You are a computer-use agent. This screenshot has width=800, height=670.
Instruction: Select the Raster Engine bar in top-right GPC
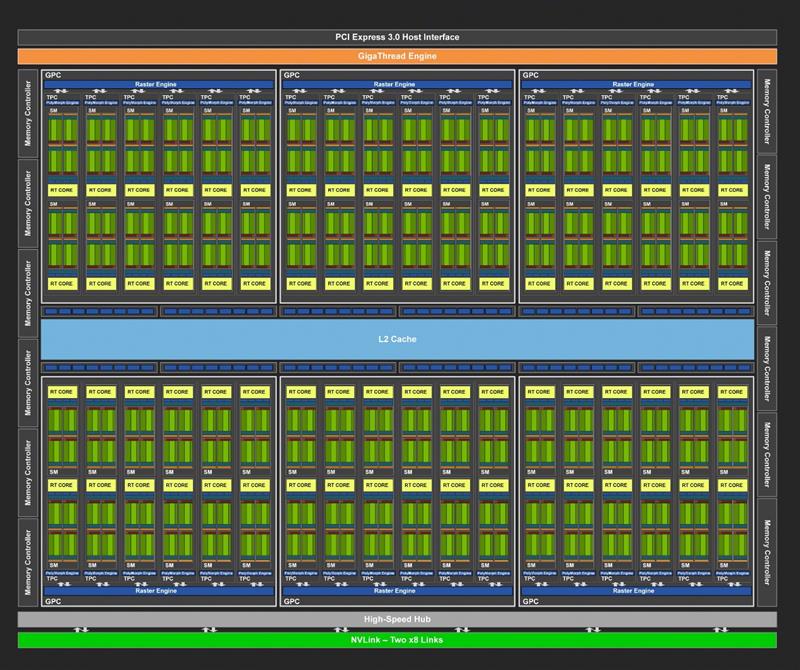[x=635, y=85]
